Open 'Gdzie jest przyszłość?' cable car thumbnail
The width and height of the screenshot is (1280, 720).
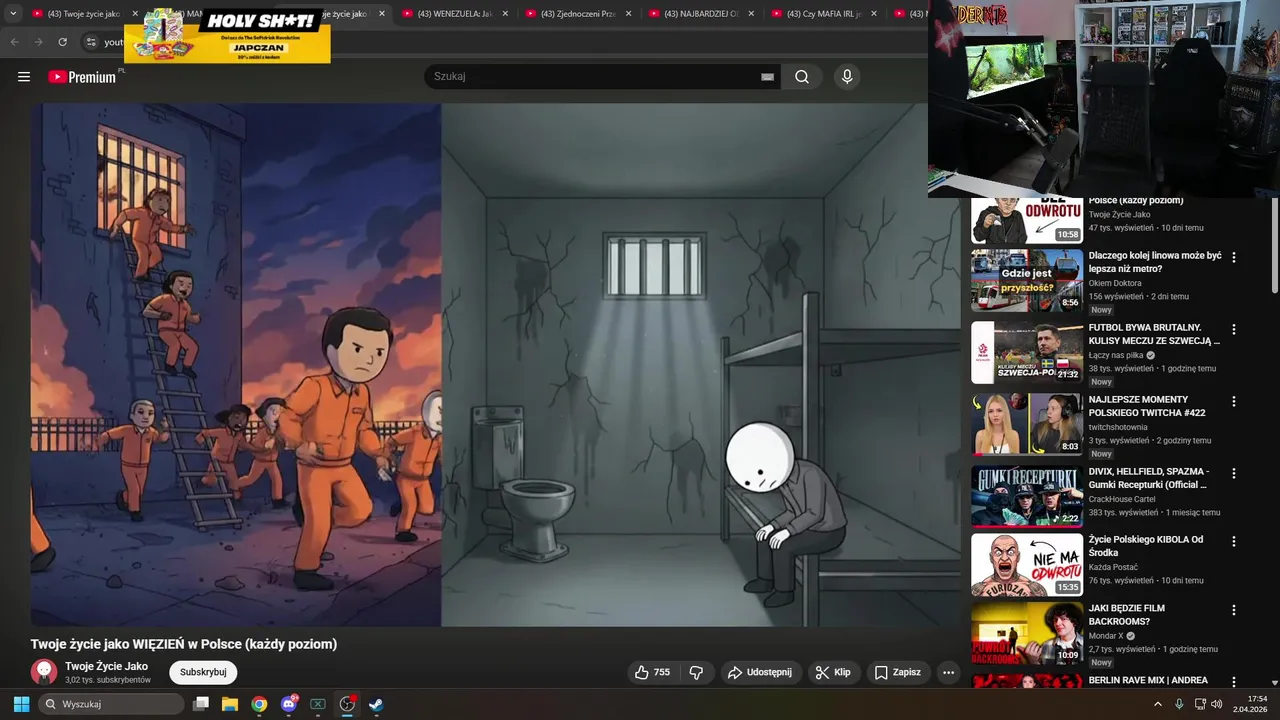coord(1027,280)
